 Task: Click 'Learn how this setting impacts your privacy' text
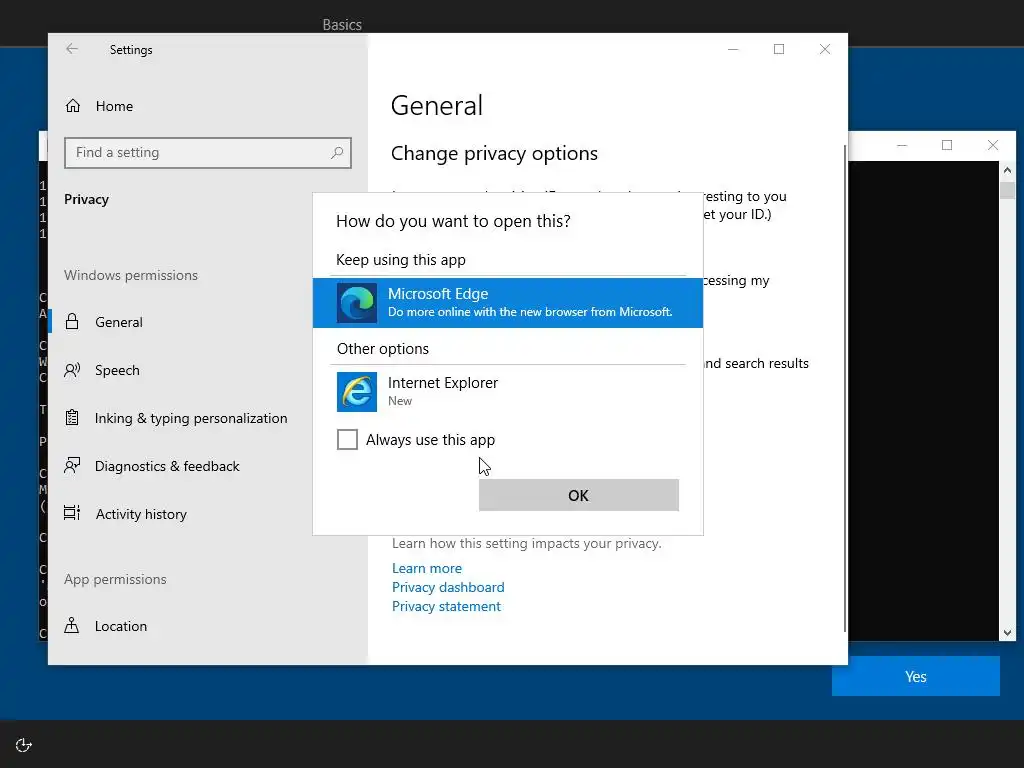coord(526,543)
